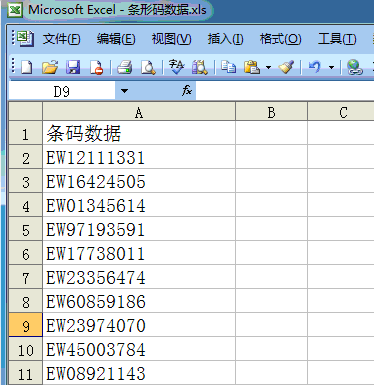The width and height of the screenshot is (374, 385).
Task: Select cell containing 条码数据
Action: [x=139, y=133]
